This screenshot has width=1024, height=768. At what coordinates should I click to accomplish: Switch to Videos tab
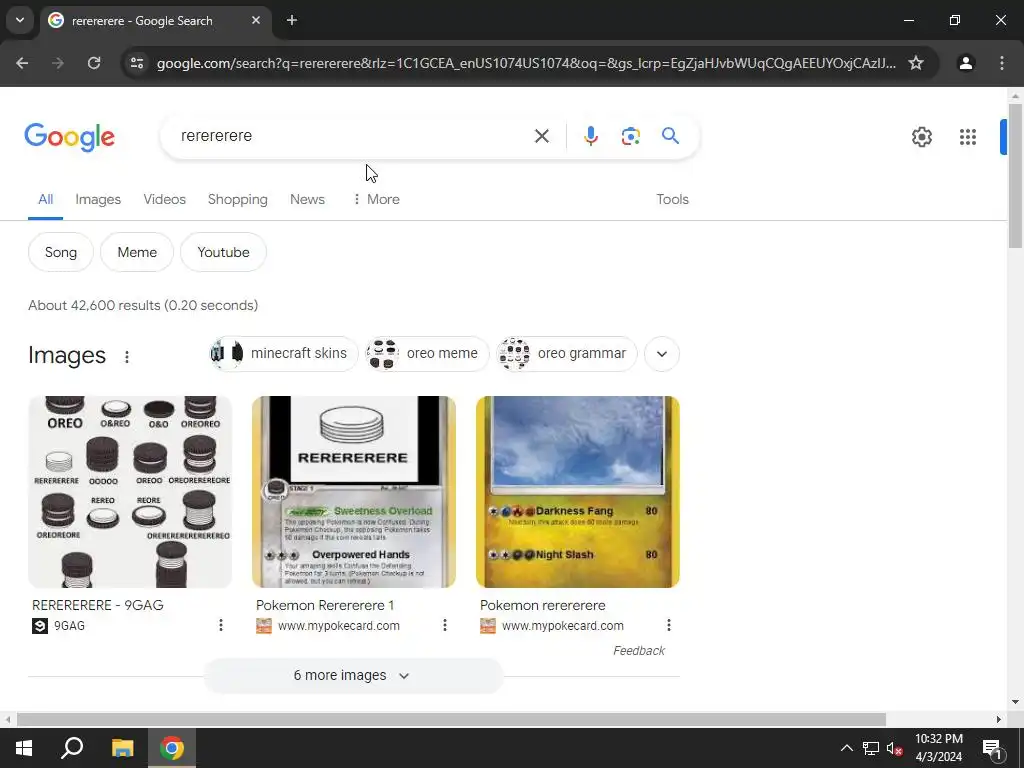point(165,199)
